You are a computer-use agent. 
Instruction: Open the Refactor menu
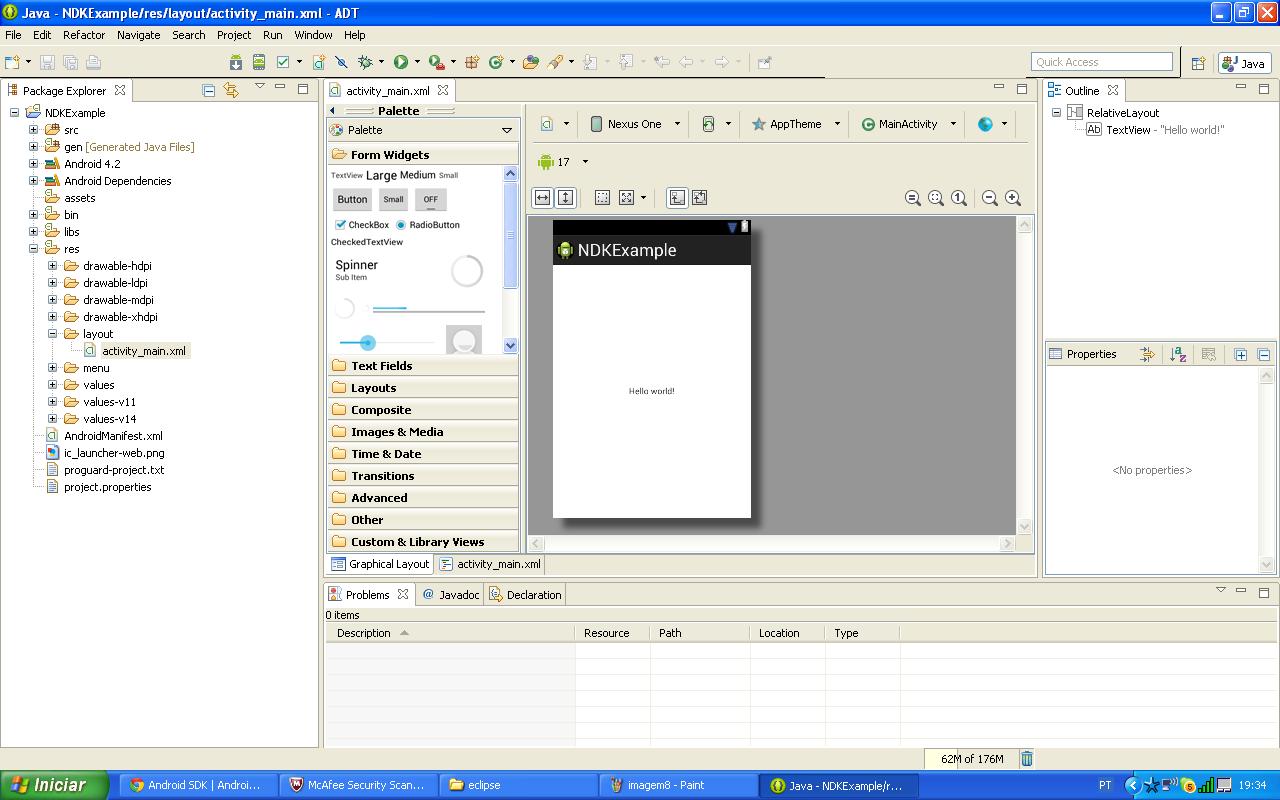(84, 35)
